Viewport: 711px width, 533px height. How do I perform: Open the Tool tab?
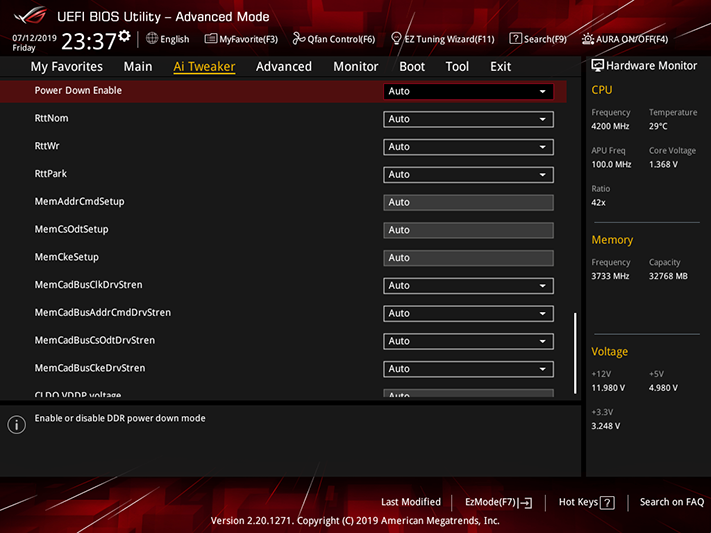tap(457, 67)
